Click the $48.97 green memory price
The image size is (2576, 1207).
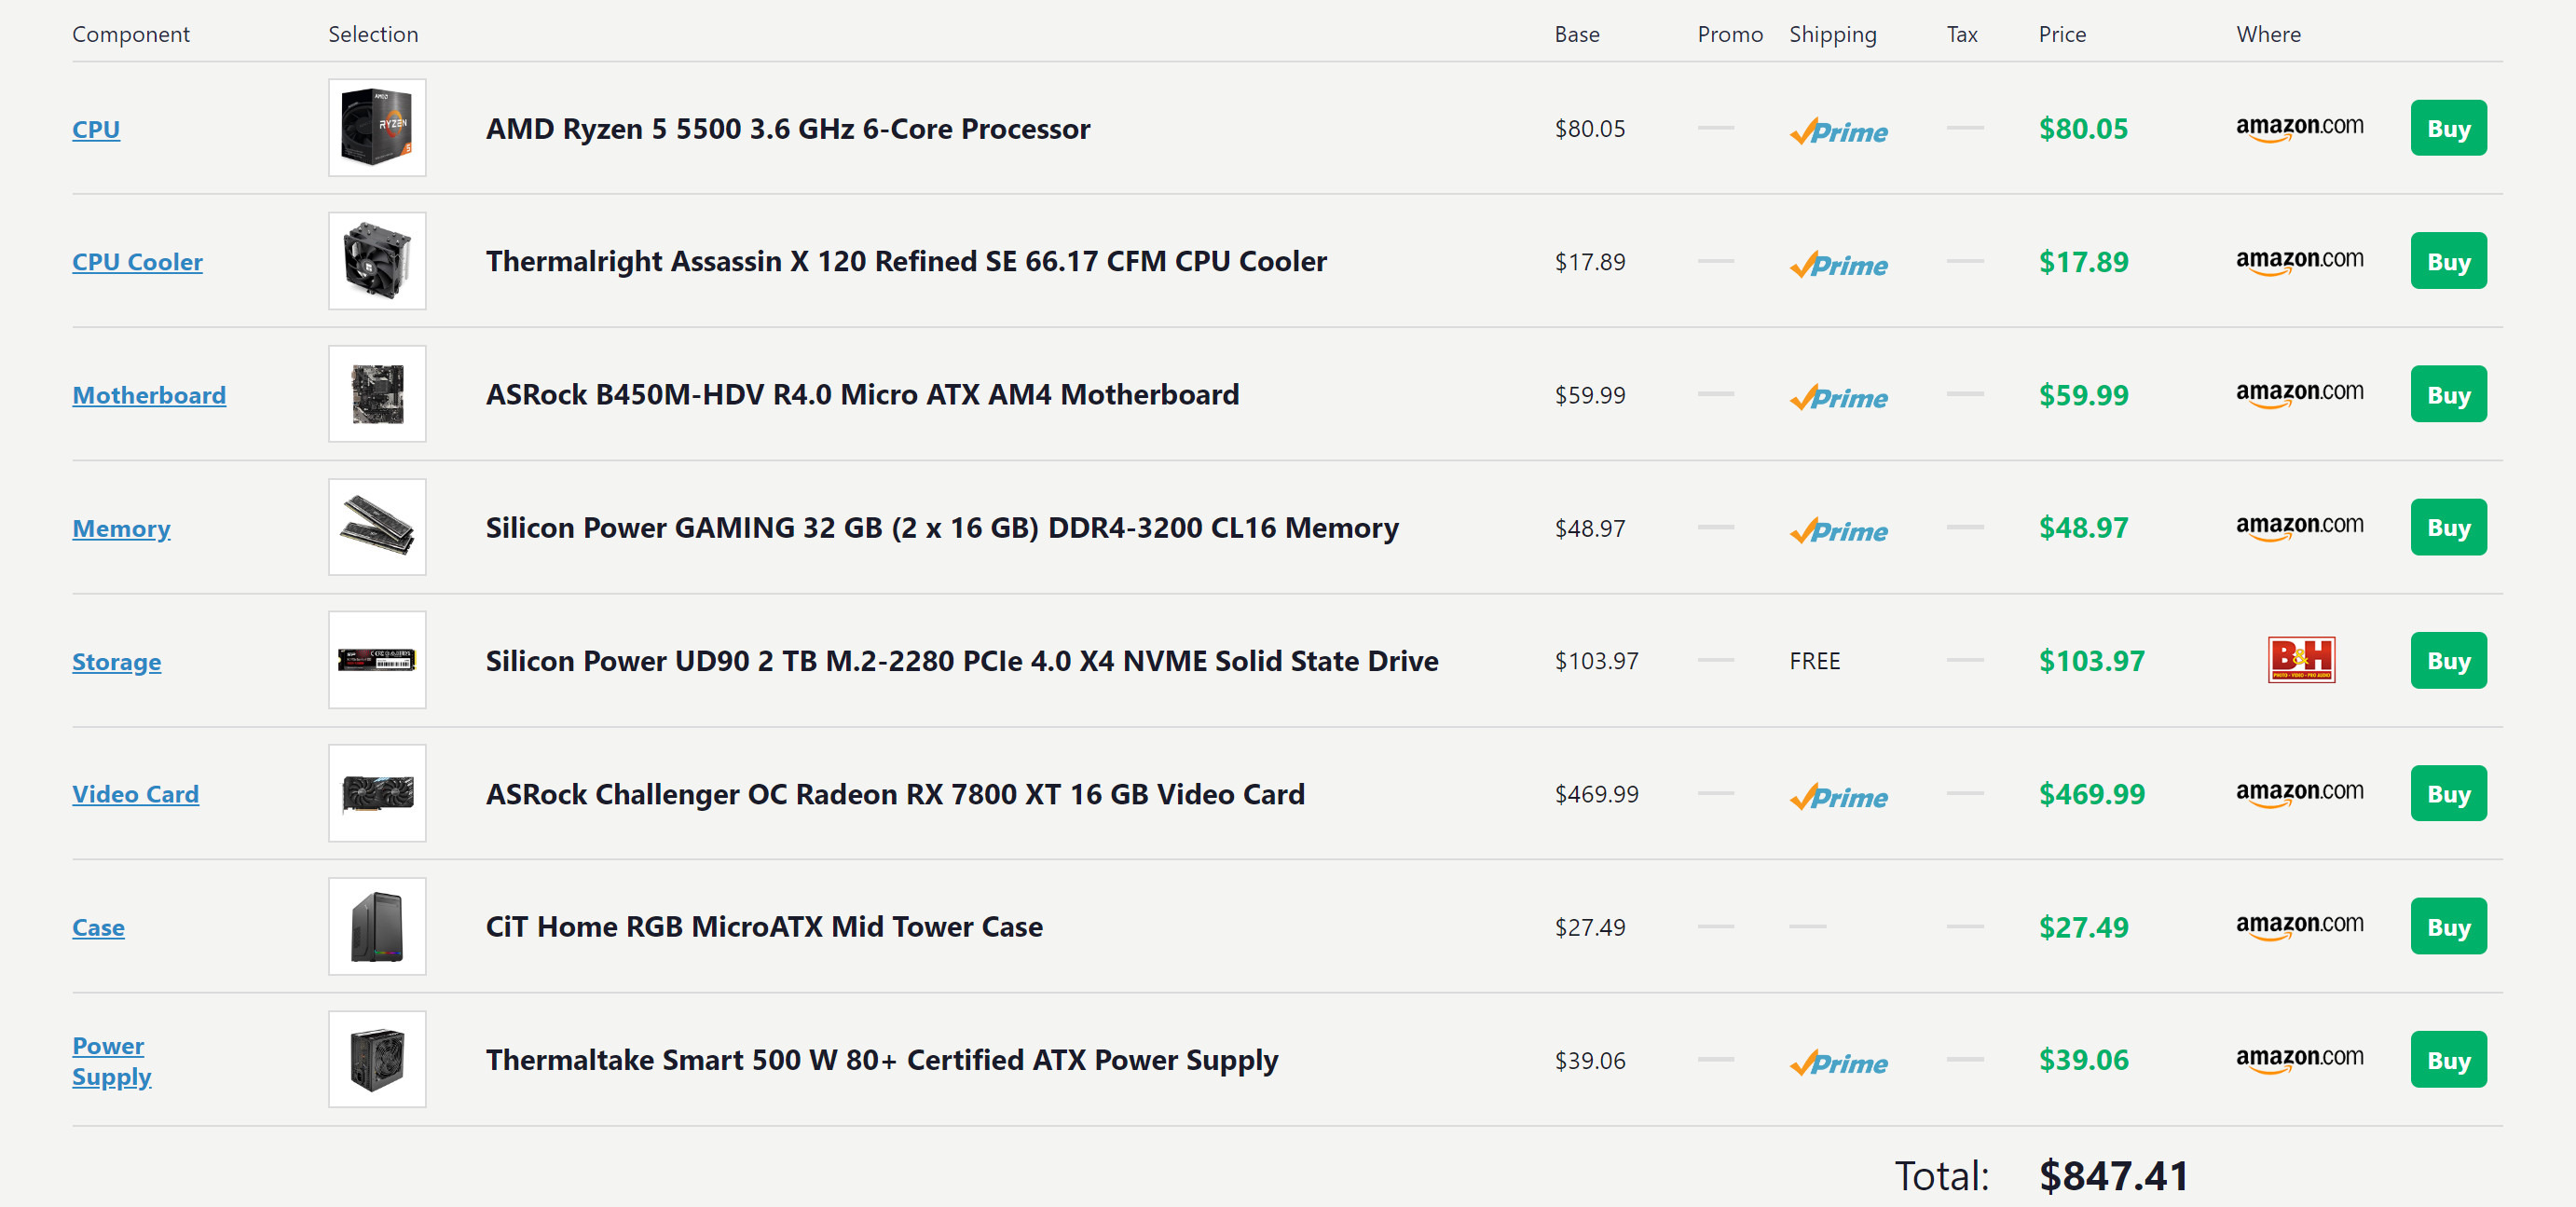(x=2083, y=528)
